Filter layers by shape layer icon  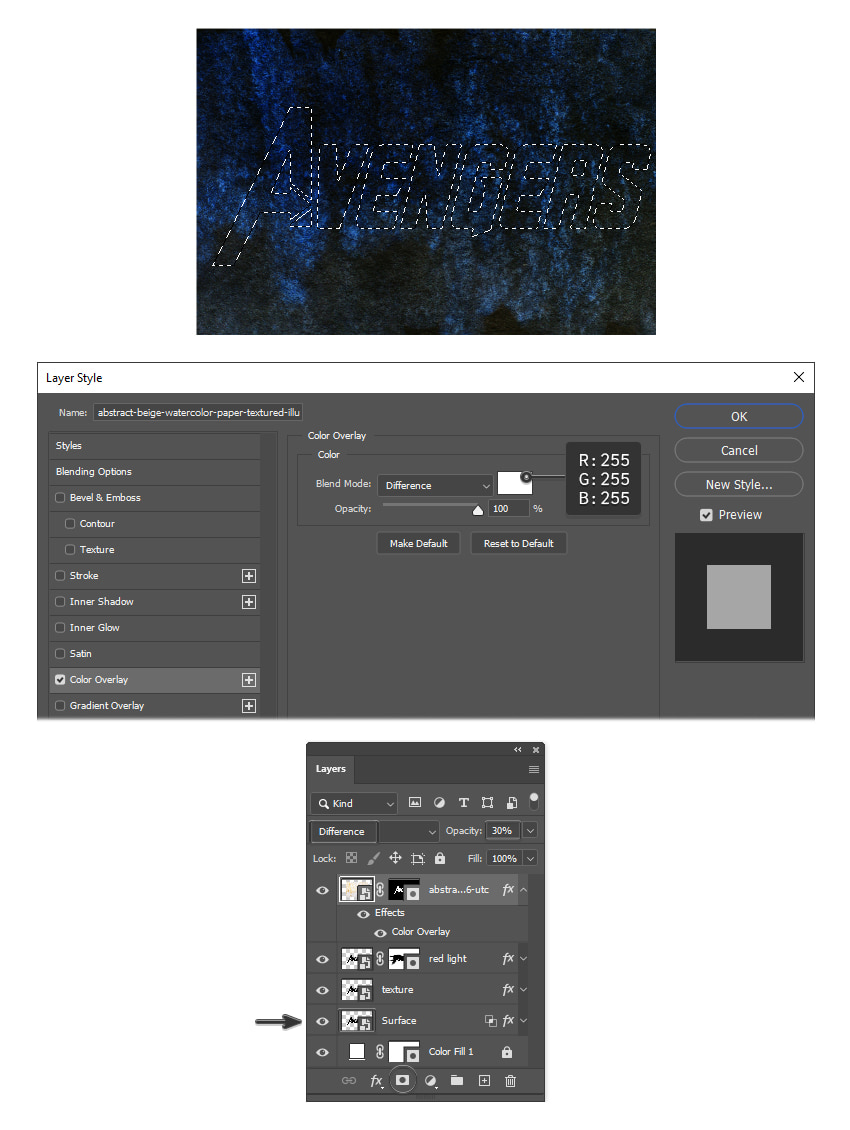coord(487,802)
